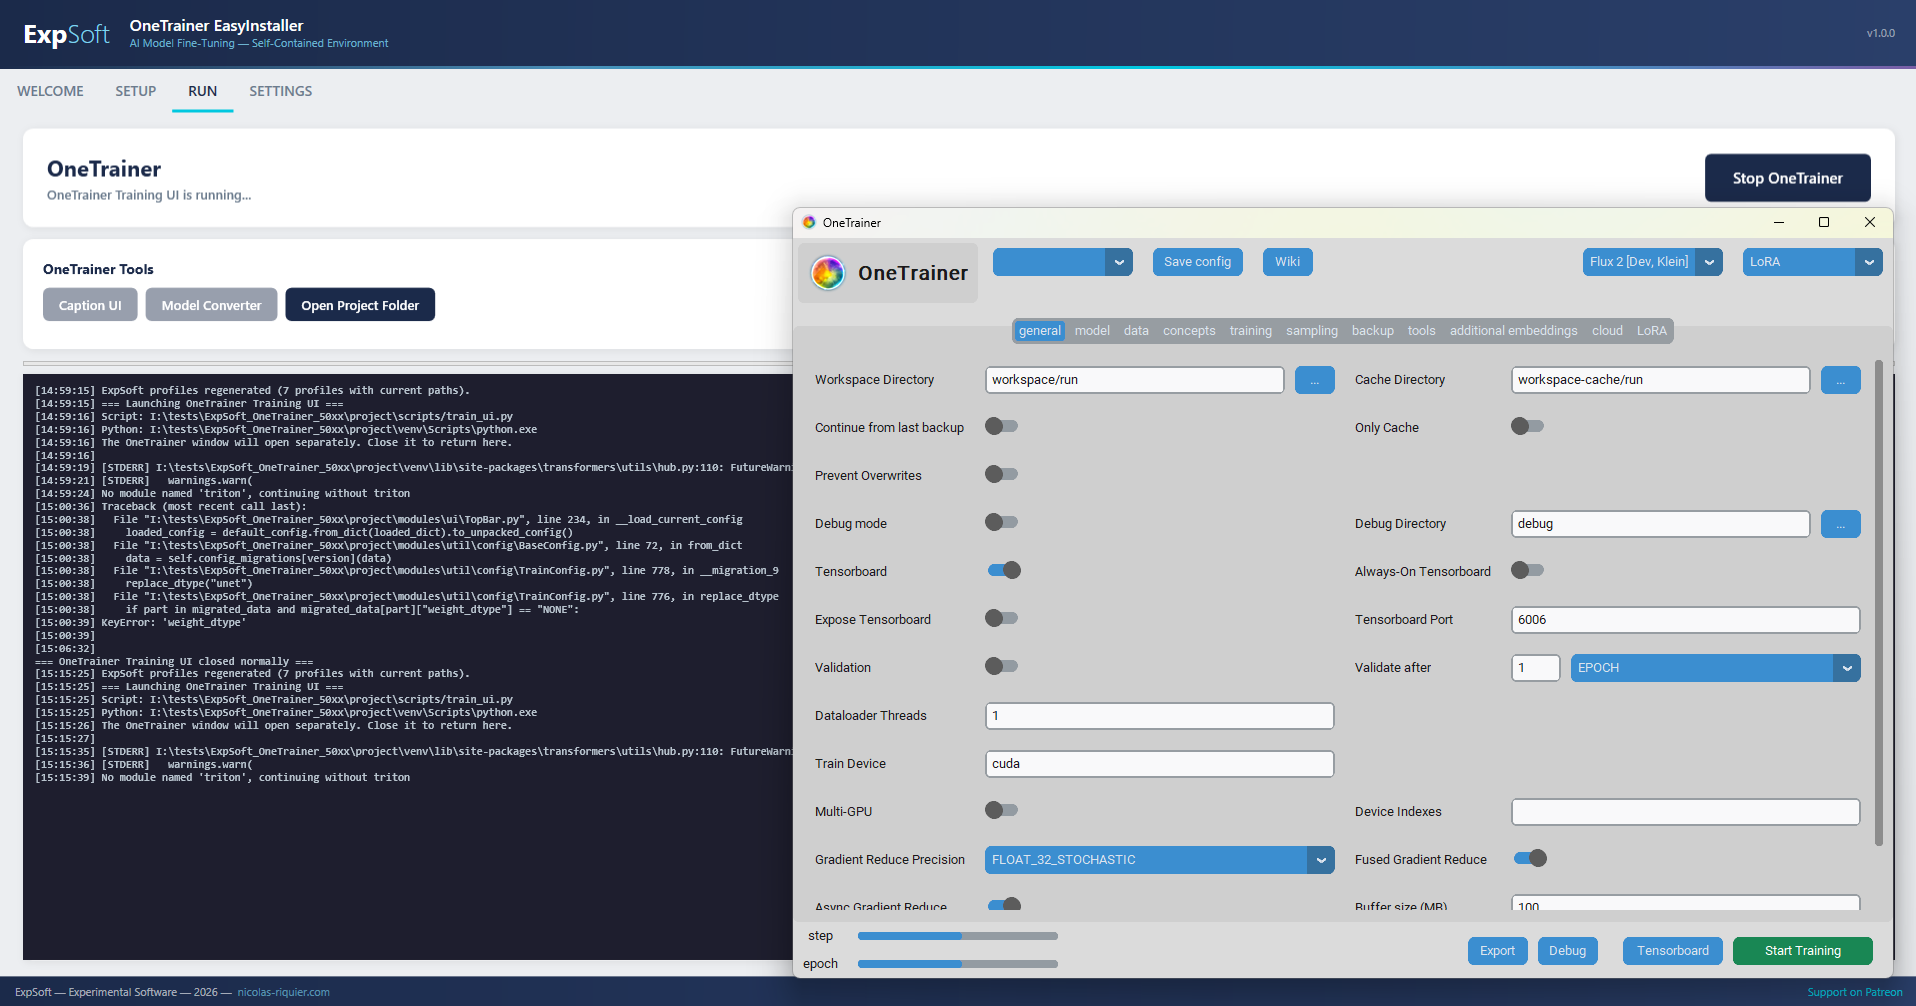Enable Validation switch
The image size is (1916, 1006).
(x=1001, y=666)
